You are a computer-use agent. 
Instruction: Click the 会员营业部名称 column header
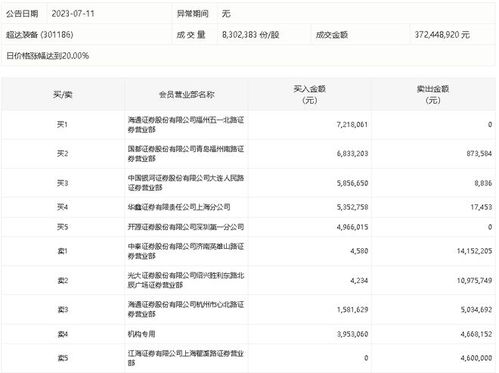click(x=186, y=95)
